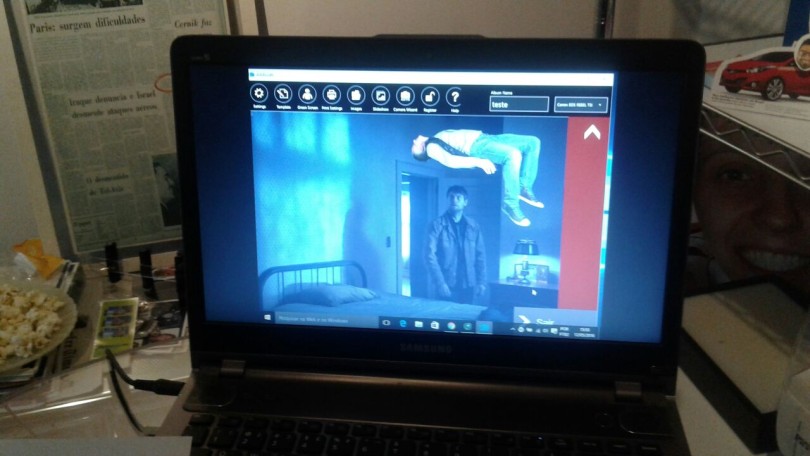Image resolution: width=810 pixels, height=456 pixels.
Task: Open the Green Screen person icon
Action: point(307,95)
